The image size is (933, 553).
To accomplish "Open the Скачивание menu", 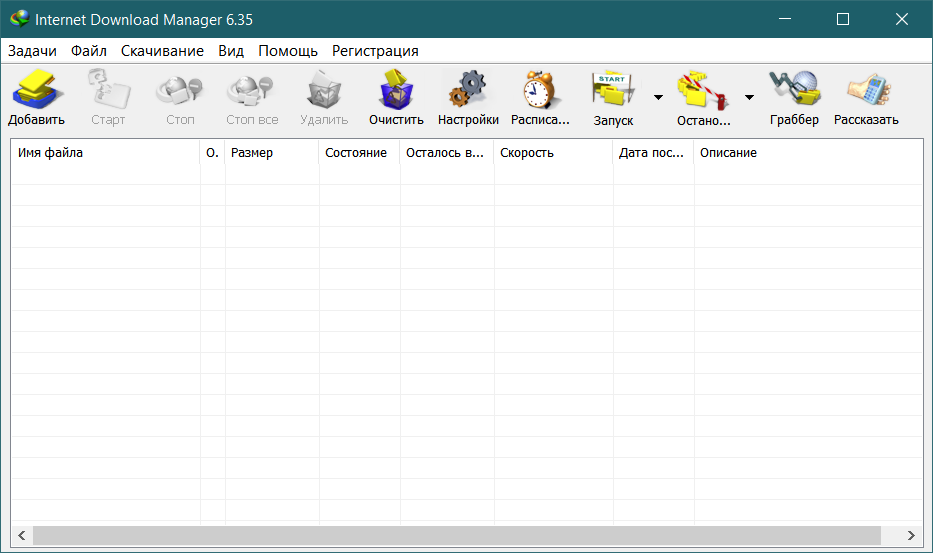I will [162, 51].
